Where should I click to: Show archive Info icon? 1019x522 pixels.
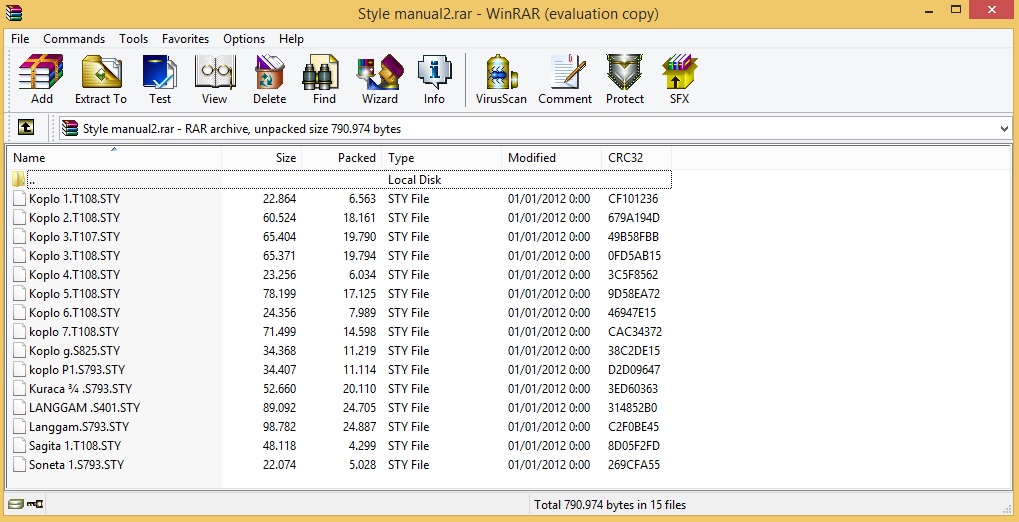coord(434,79)
